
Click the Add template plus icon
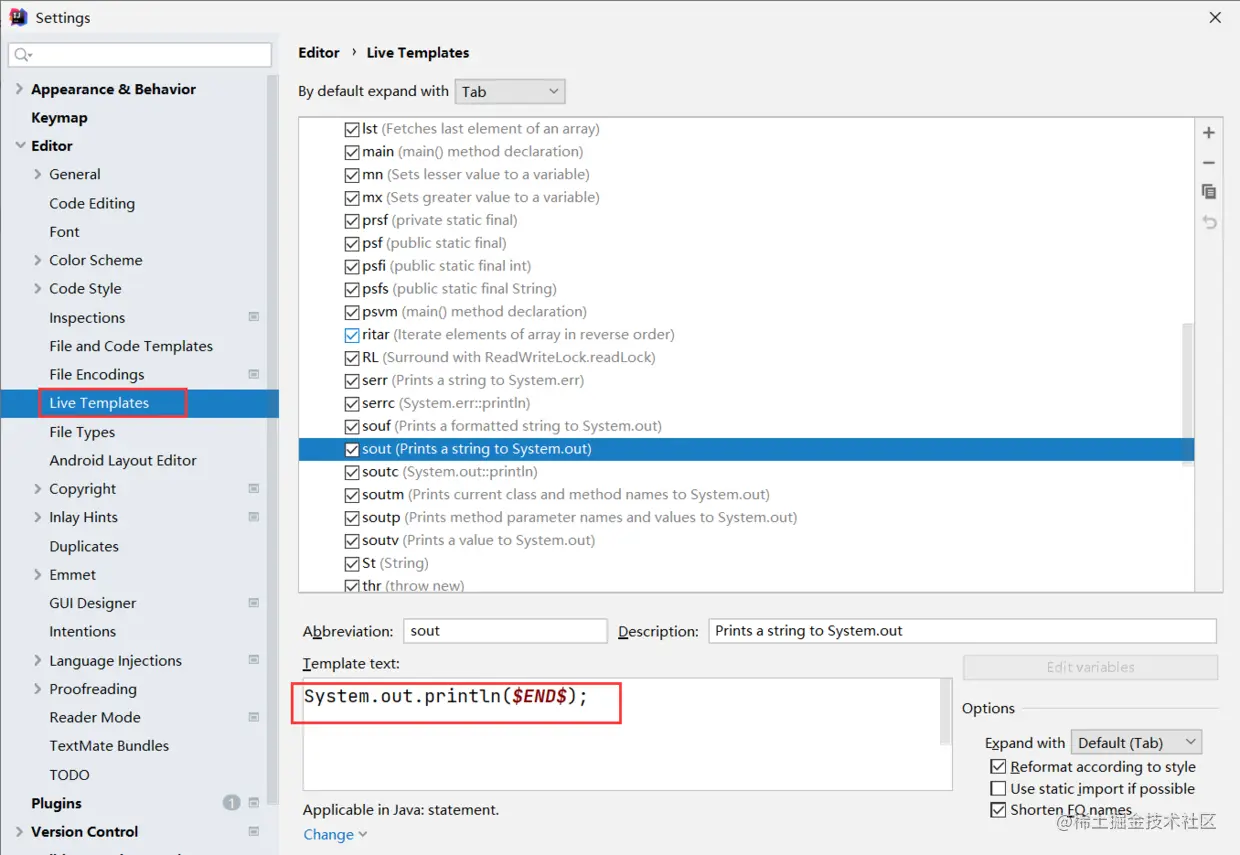point(1209,133)
